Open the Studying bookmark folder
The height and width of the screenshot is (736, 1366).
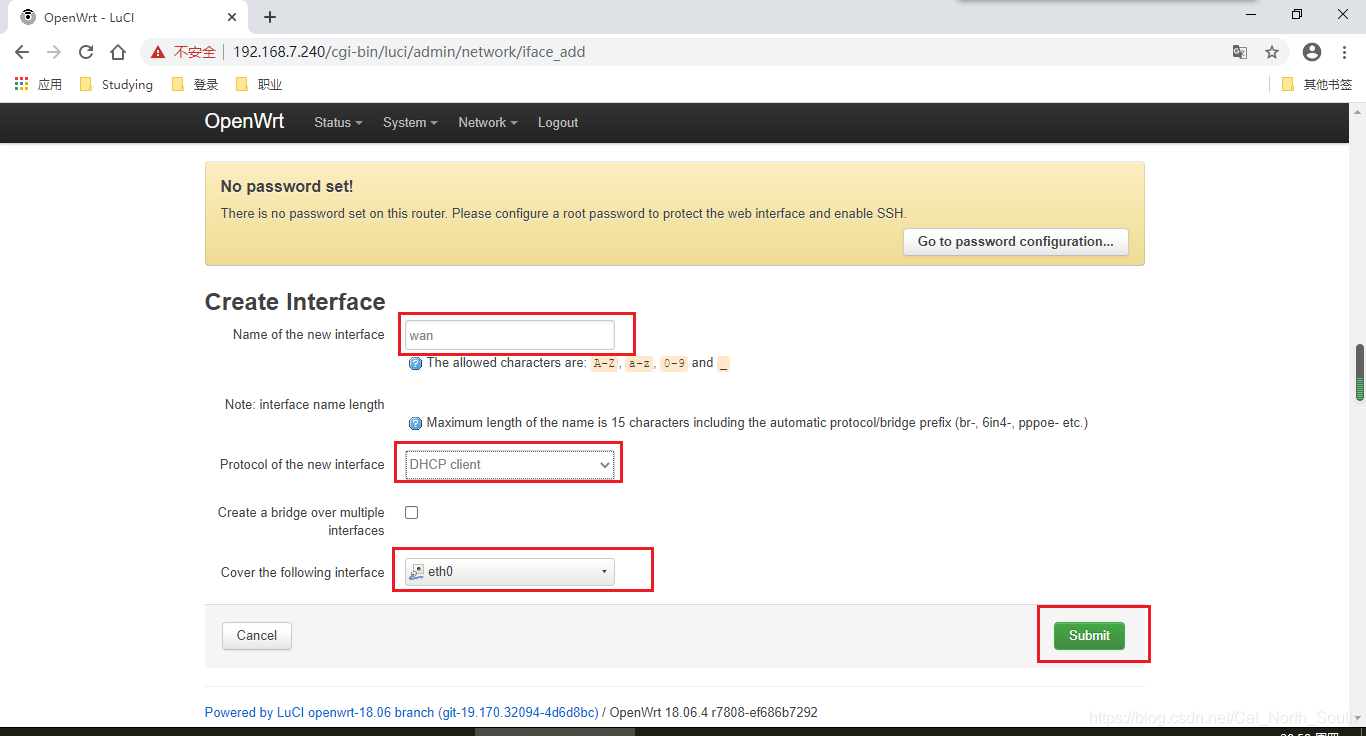pyautogui.click(x=116, y=84)
